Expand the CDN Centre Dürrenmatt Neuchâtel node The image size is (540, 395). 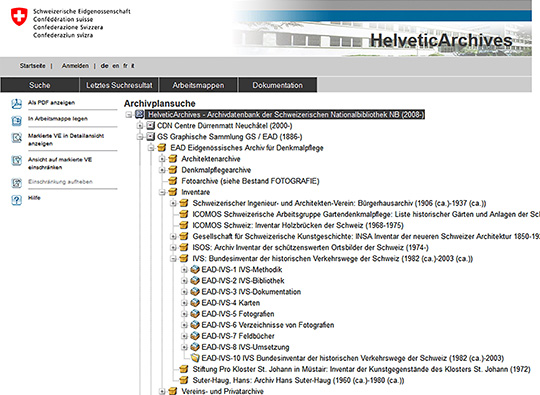pos(140,126)
